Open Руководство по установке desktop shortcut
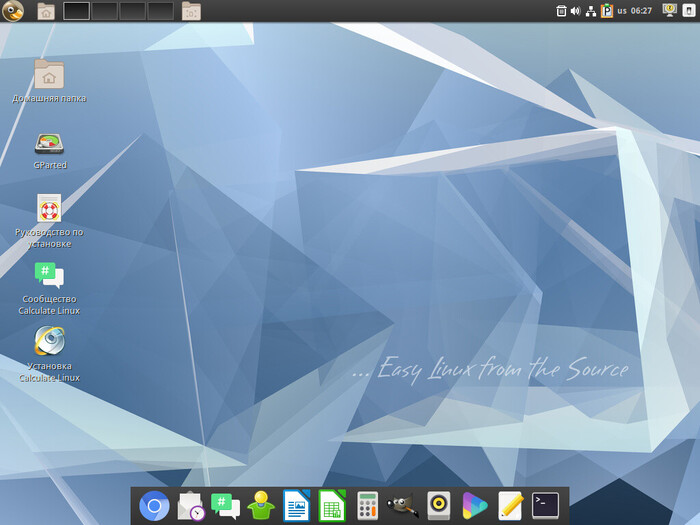The width and height of the screenshot is (700, 525). [x=49, y=221]
